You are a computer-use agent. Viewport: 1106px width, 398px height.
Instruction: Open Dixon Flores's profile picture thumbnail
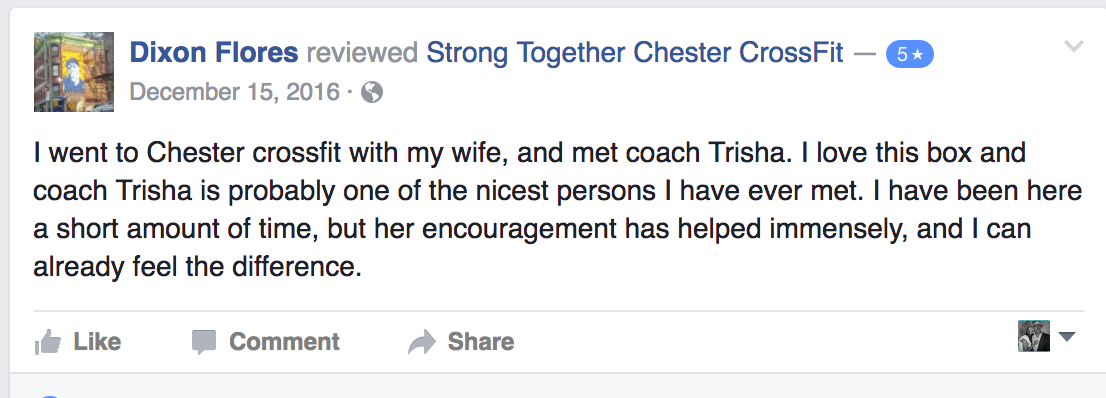point(74,72)
